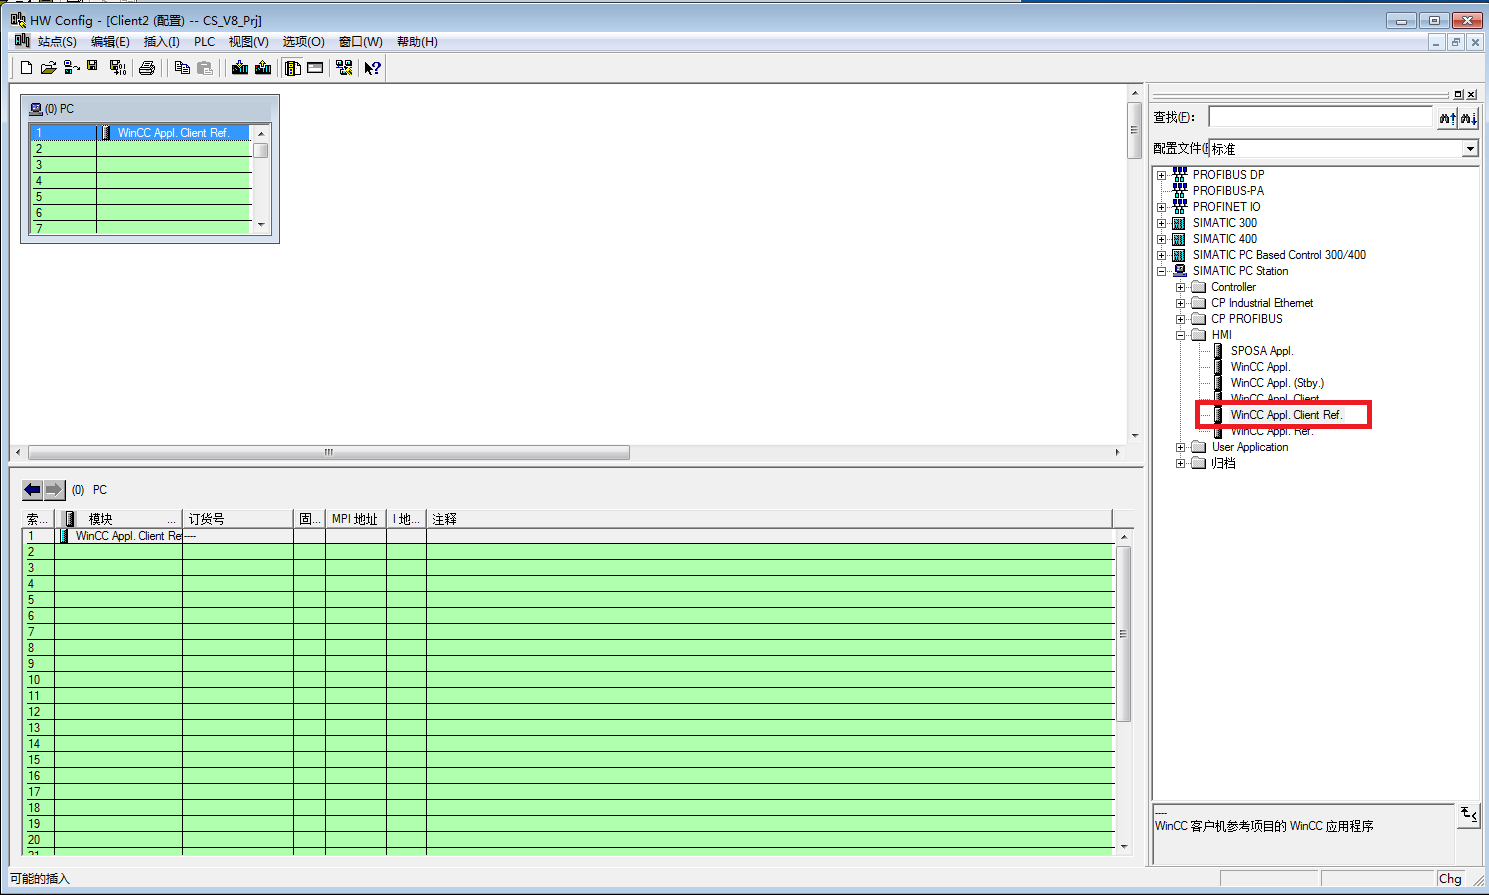
Task: Click the station window horizontal scrollbar thumb
Action: pos(329,453)
